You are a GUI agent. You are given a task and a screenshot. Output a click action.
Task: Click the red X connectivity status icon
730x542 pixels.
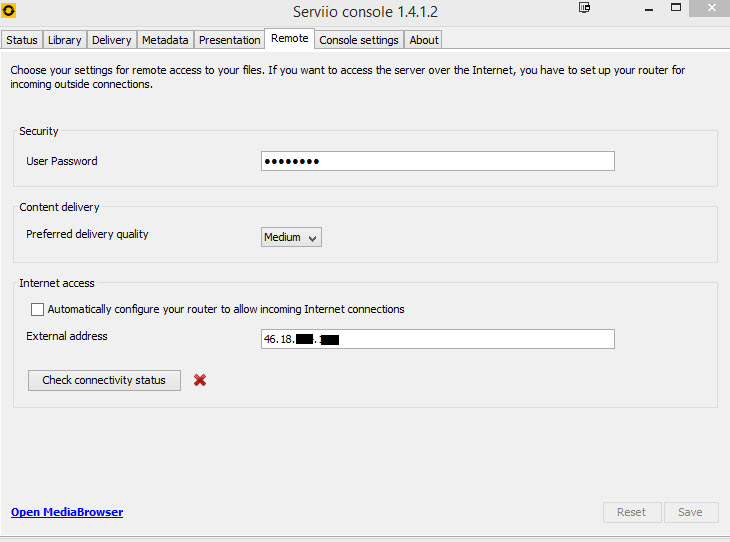[x=200, y=380]
